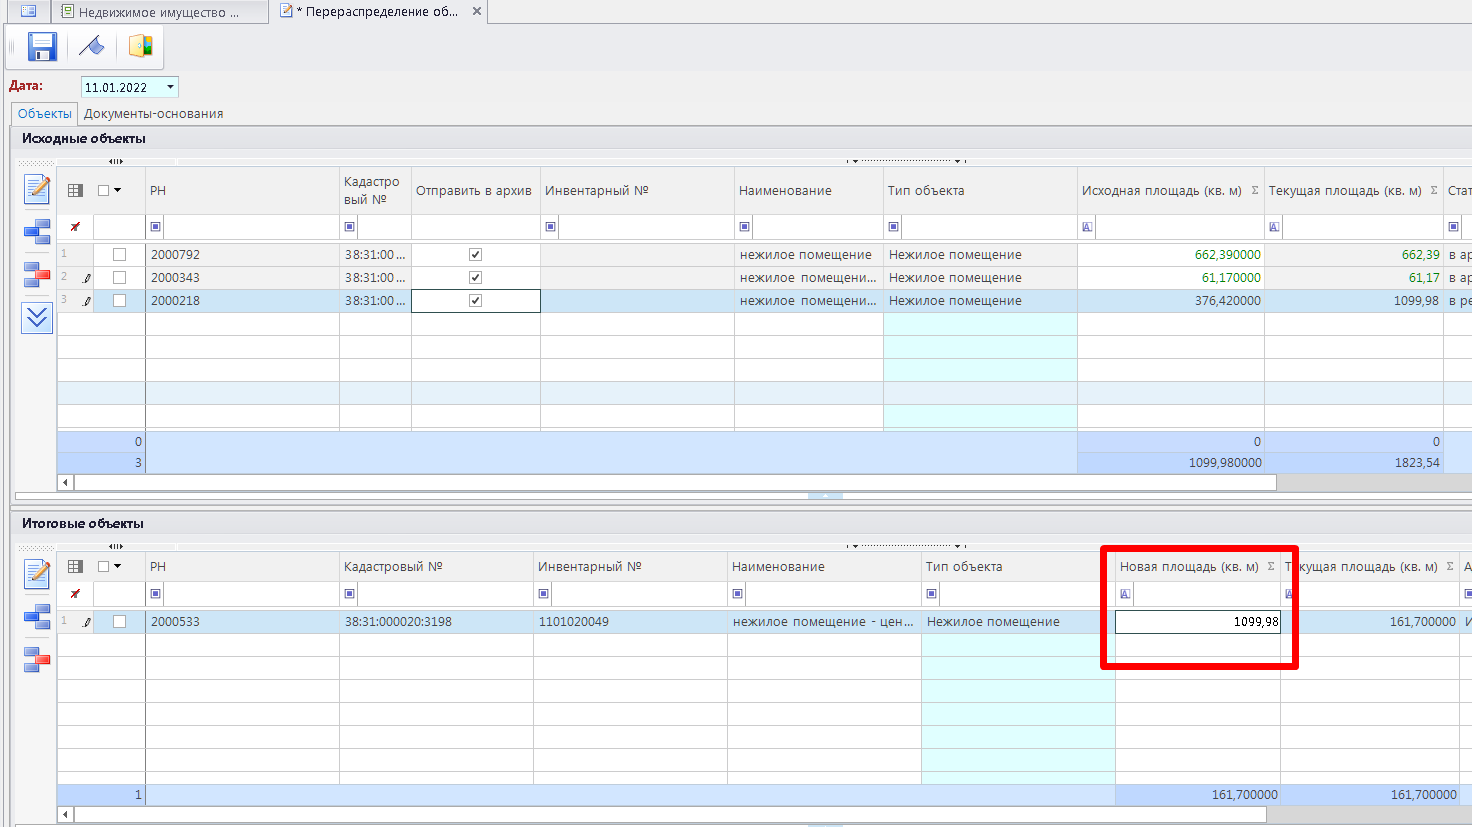Tick the selection checkbox for row 2000343
The height and width of the screenshot is (827, 1472).
pyautogui.click(x=119, y=277)
